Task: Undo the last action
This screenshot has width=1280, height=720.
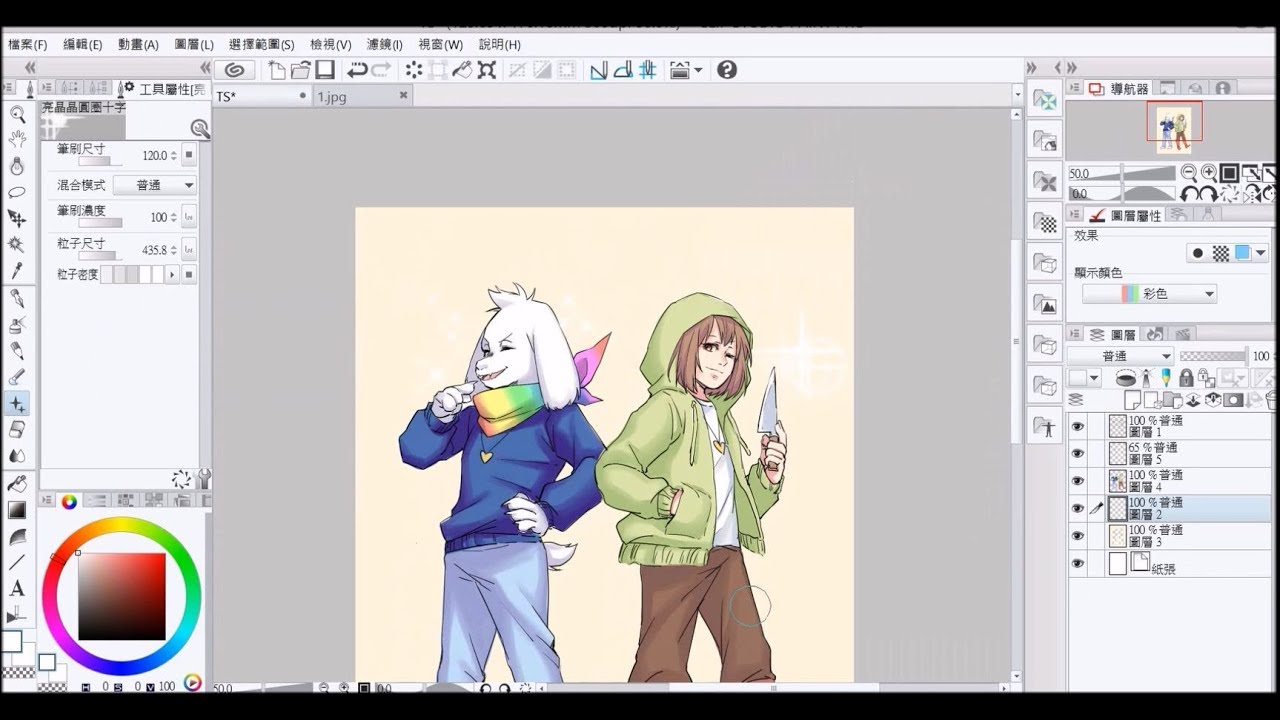Action: (357, 70)
